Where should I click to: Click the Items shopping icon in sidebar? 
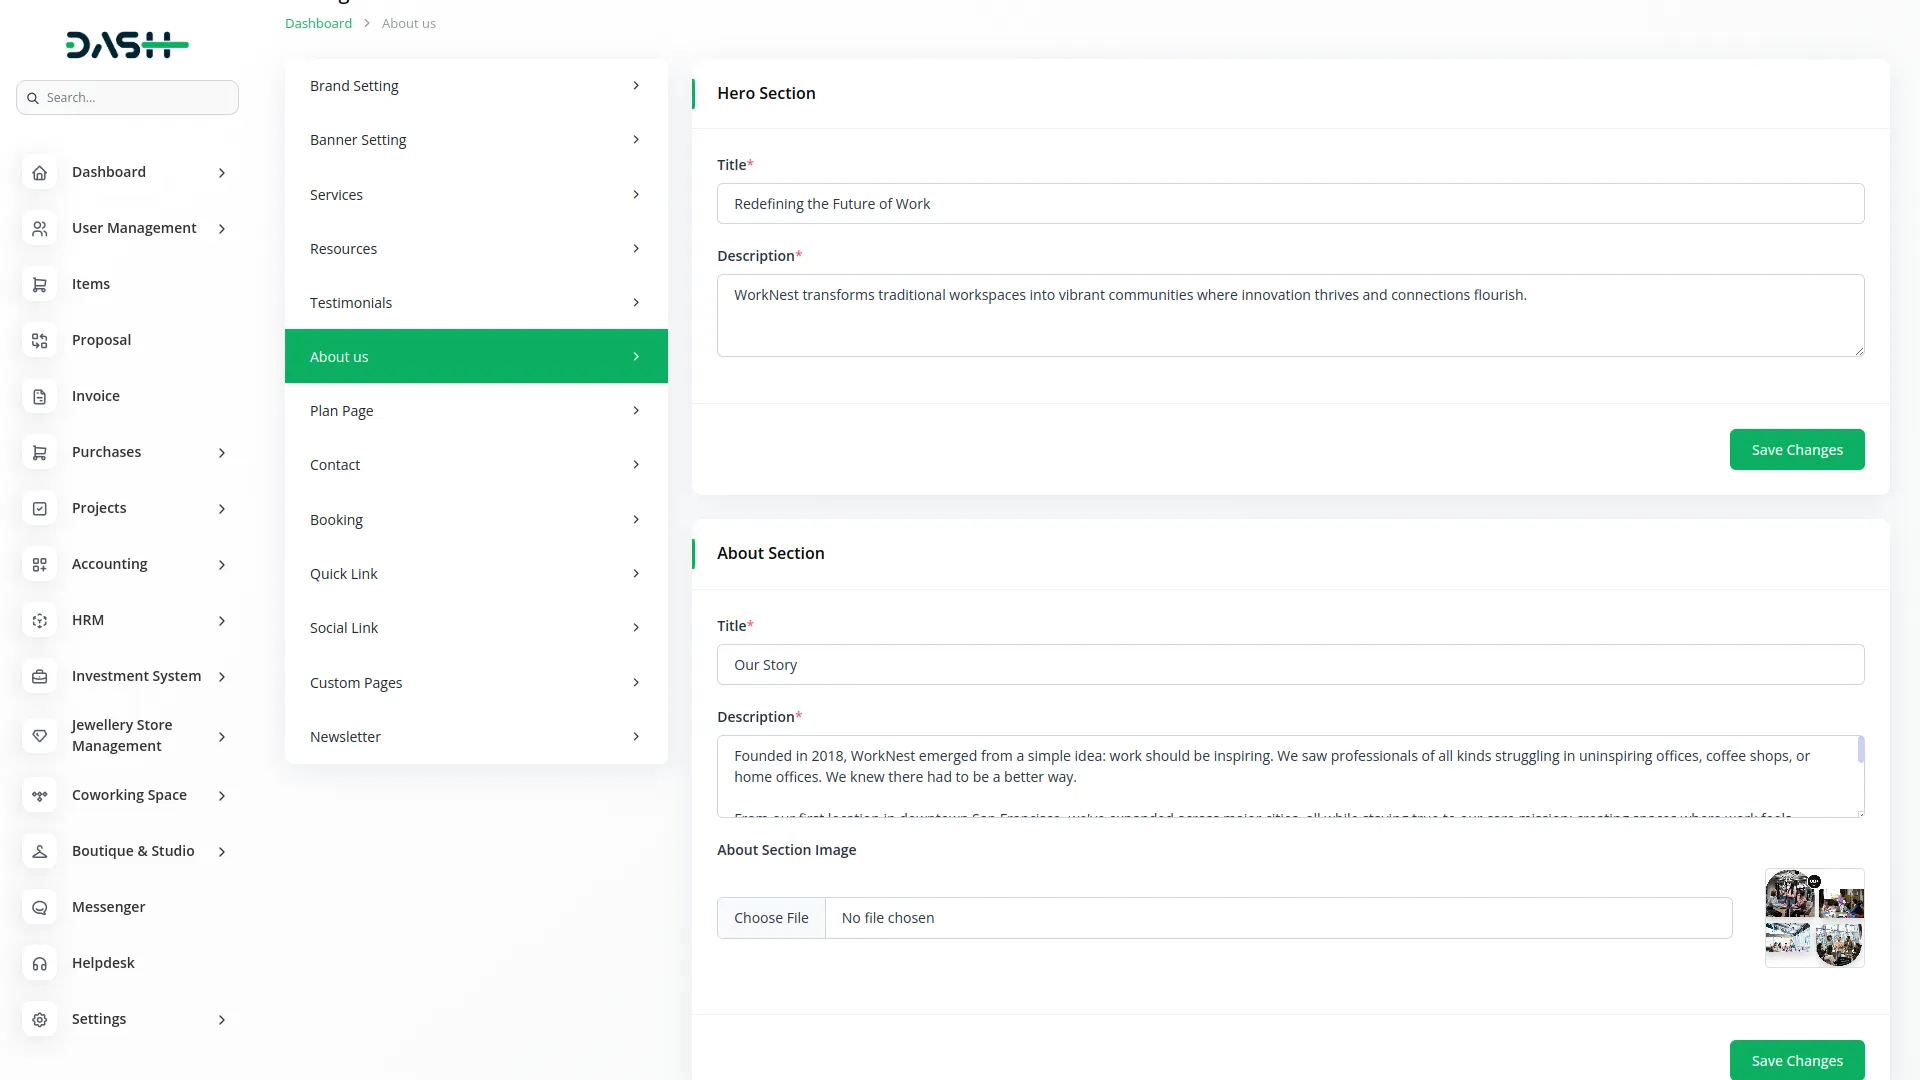click(39, 284)
